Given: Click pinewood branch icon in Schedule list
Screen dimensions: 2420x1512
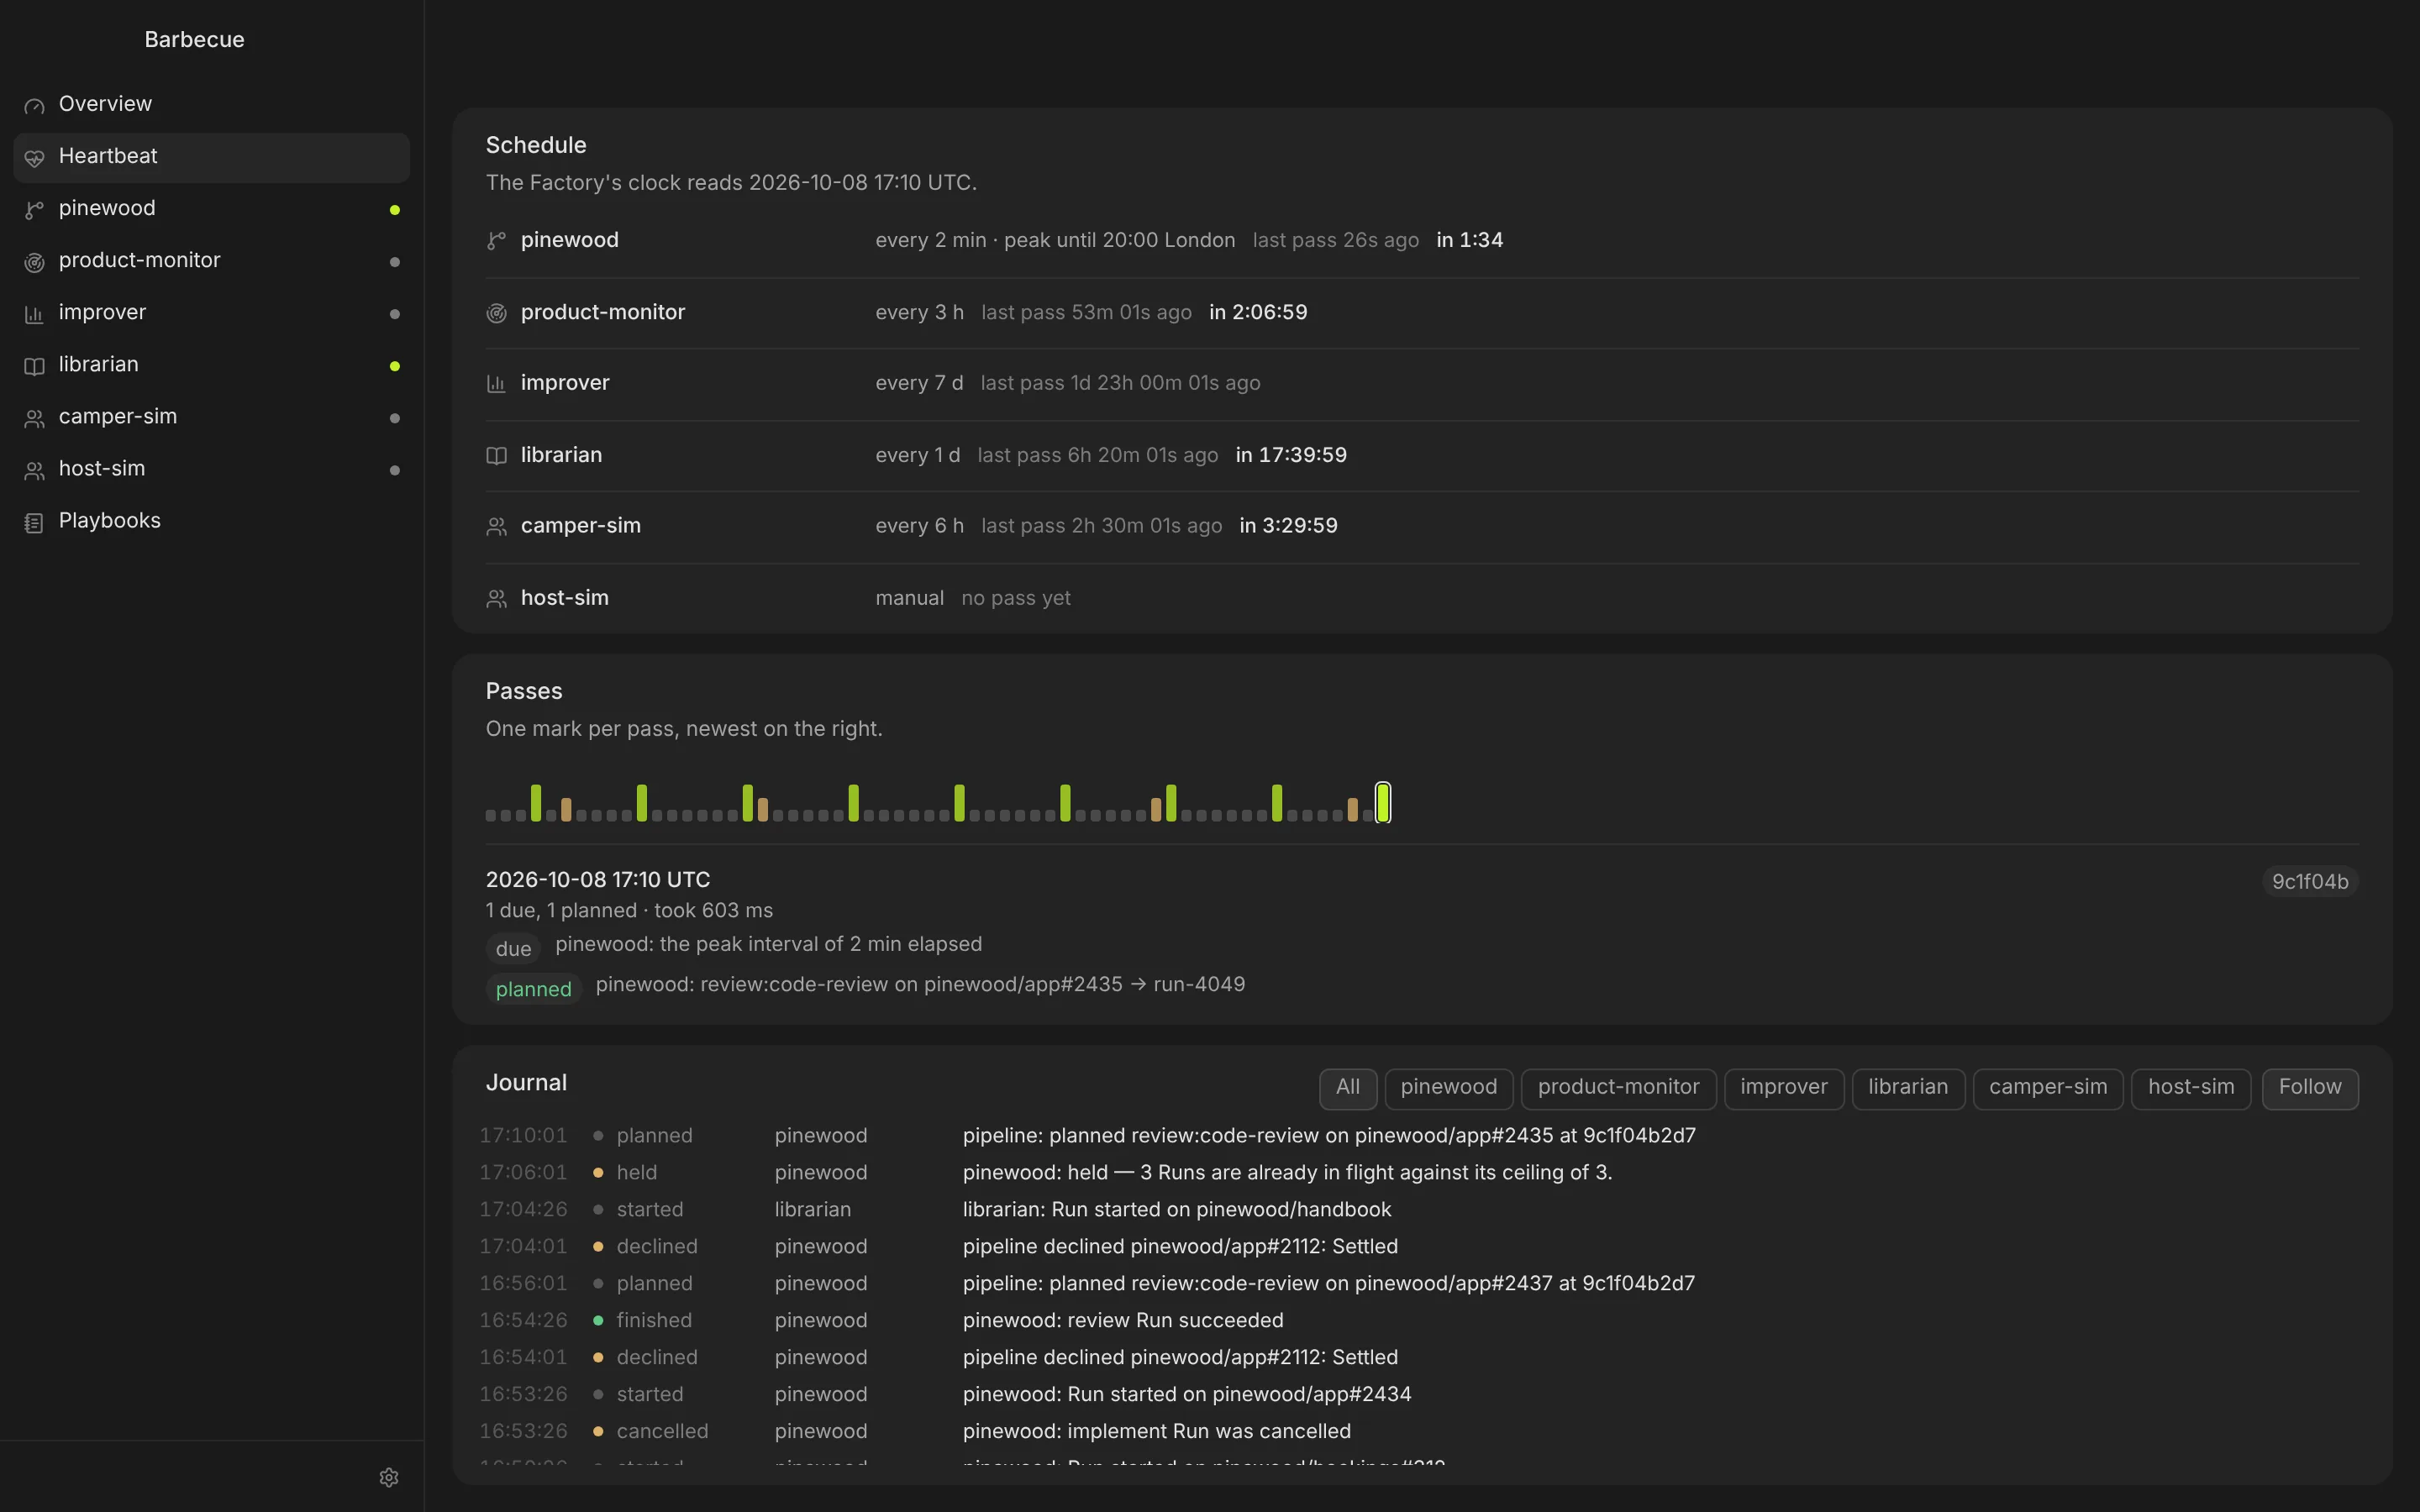Looking at the screenshot, I should 496,240.
